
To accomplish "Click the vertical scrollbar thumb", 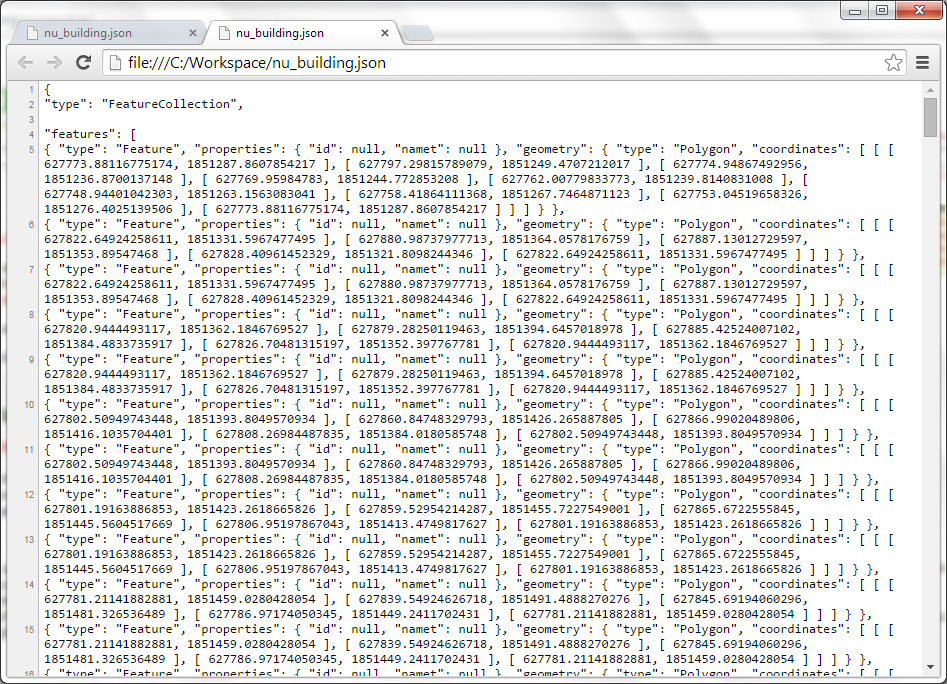I will click(930, 117).
